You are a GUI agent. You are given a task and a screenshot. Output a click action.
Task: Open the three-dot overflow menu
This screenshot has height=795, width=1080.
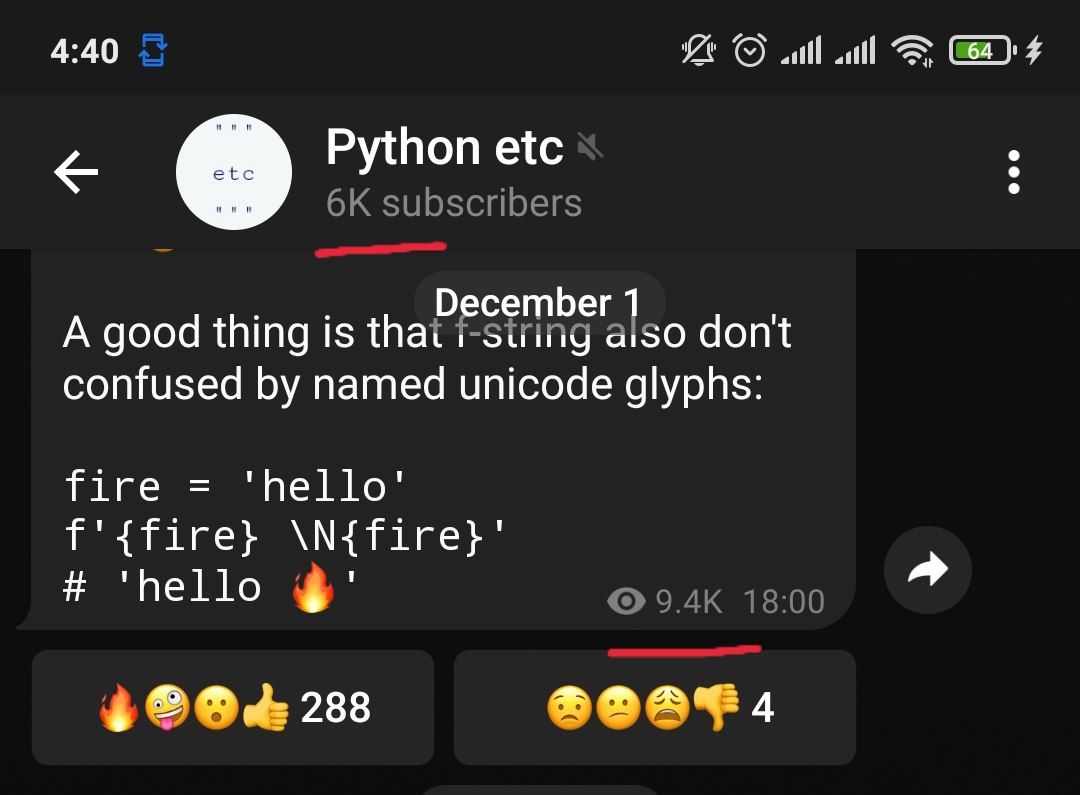click(1013, 172)
